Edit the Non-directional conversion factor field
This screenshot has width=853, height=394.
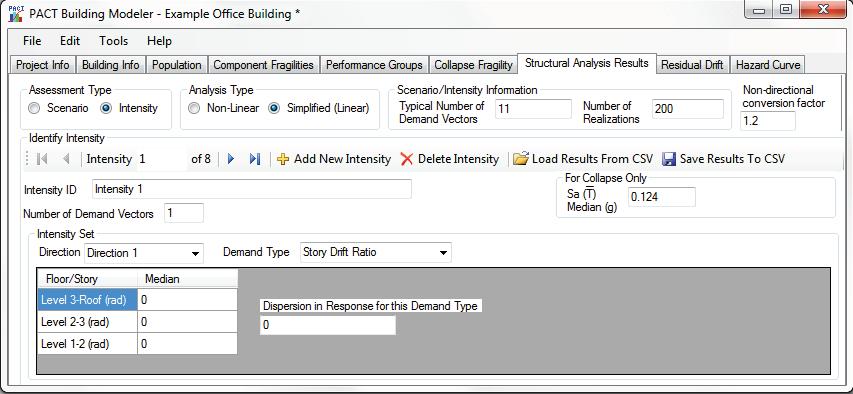(768, 121)
